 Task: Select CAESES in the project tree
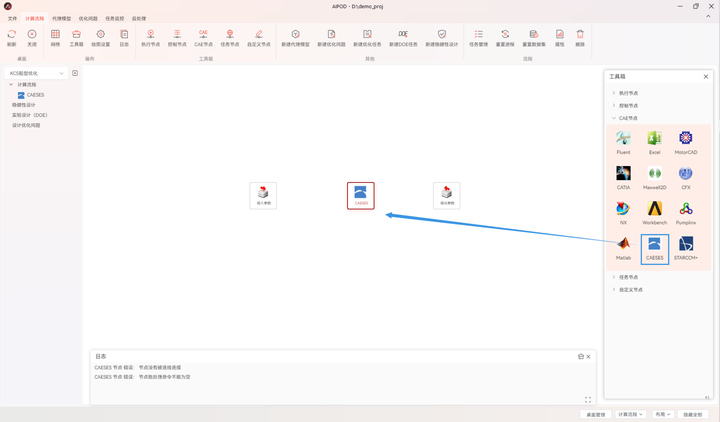point(31,95)
